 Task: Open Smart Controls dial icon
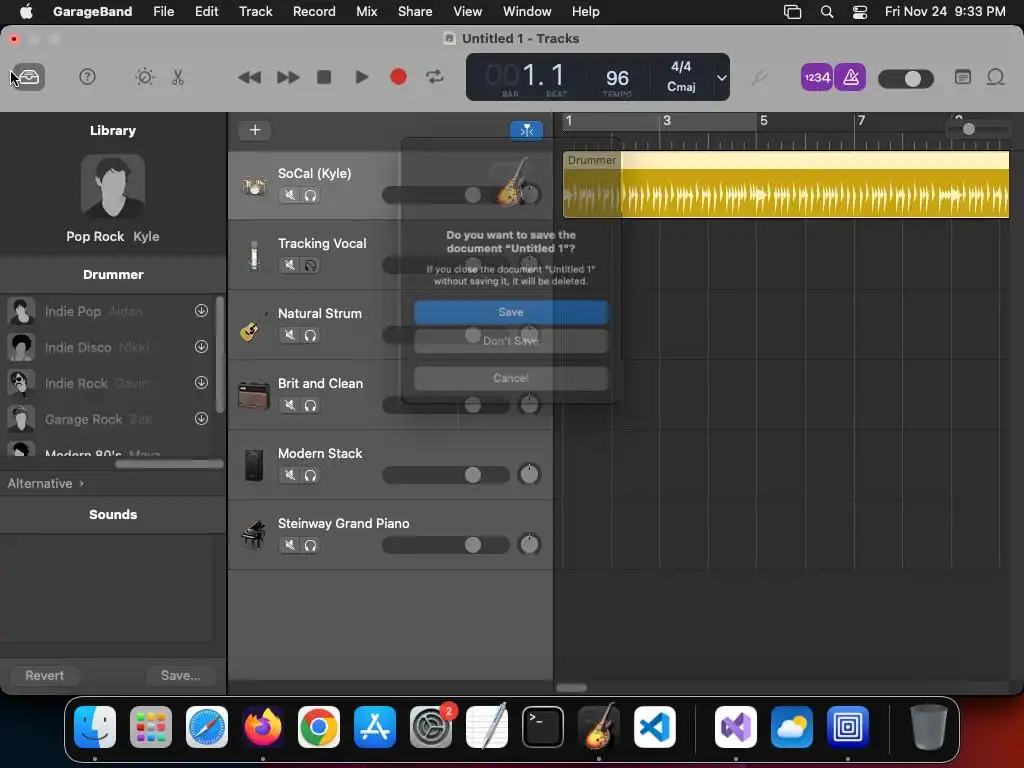coord(144,77)
